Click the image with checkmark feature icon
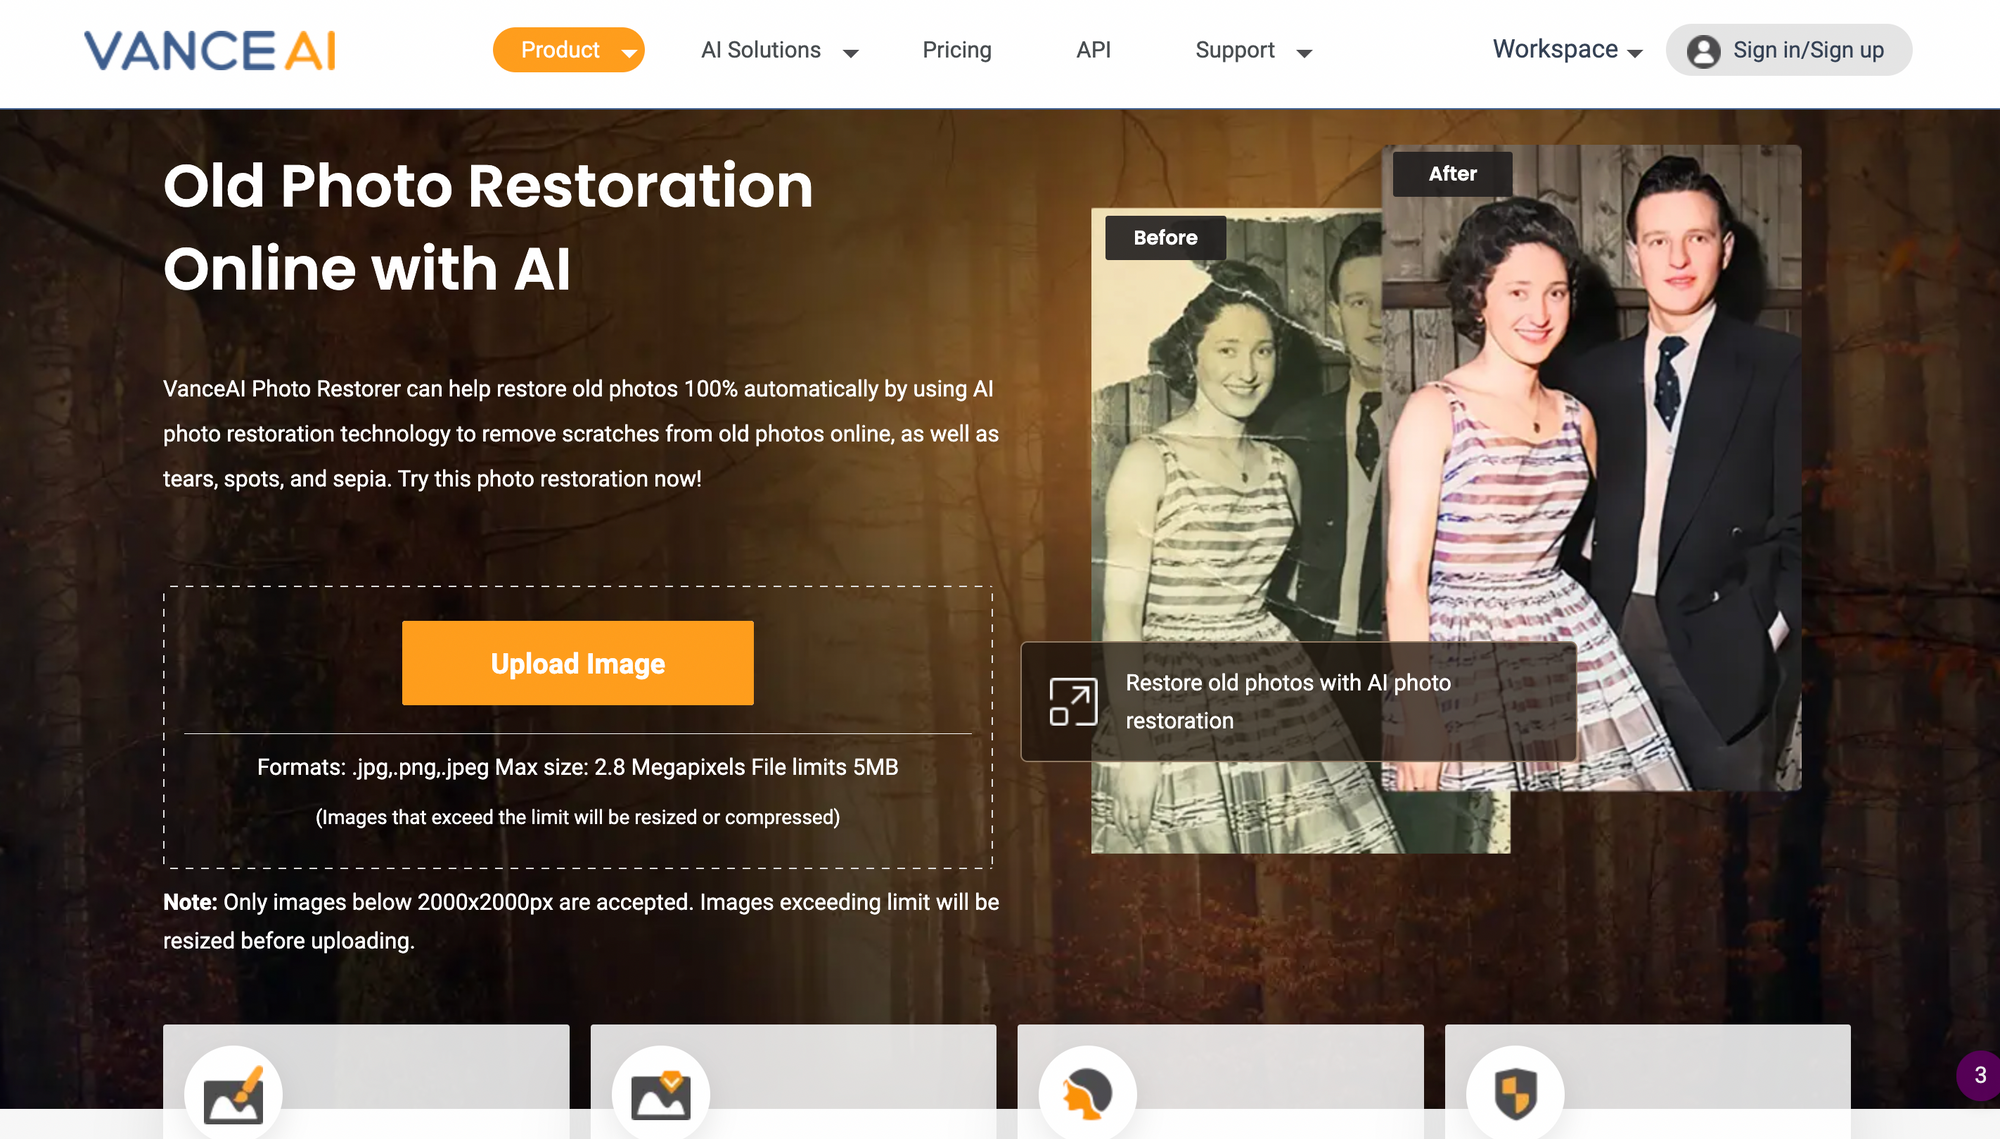 tap(660, 1094)
